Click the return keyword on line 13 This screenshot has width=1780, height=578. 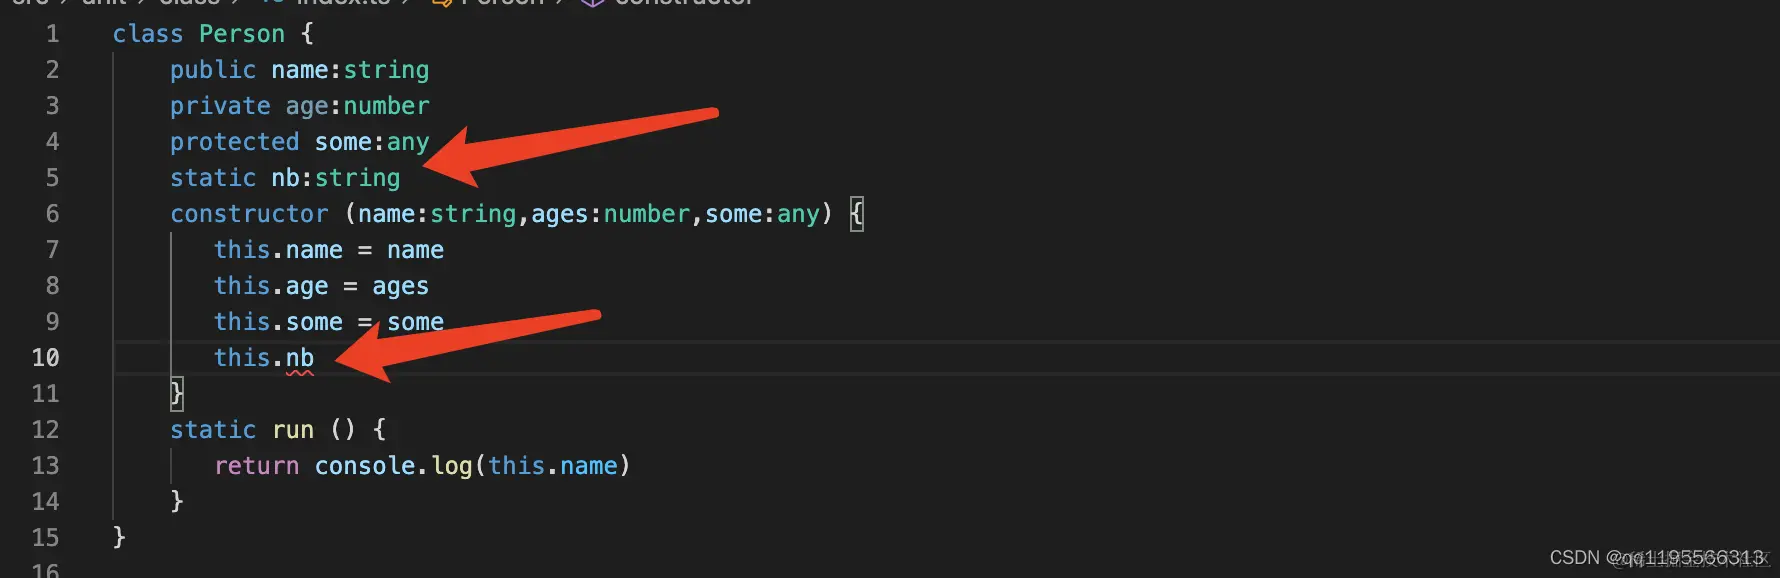click(x=256, y=466)
